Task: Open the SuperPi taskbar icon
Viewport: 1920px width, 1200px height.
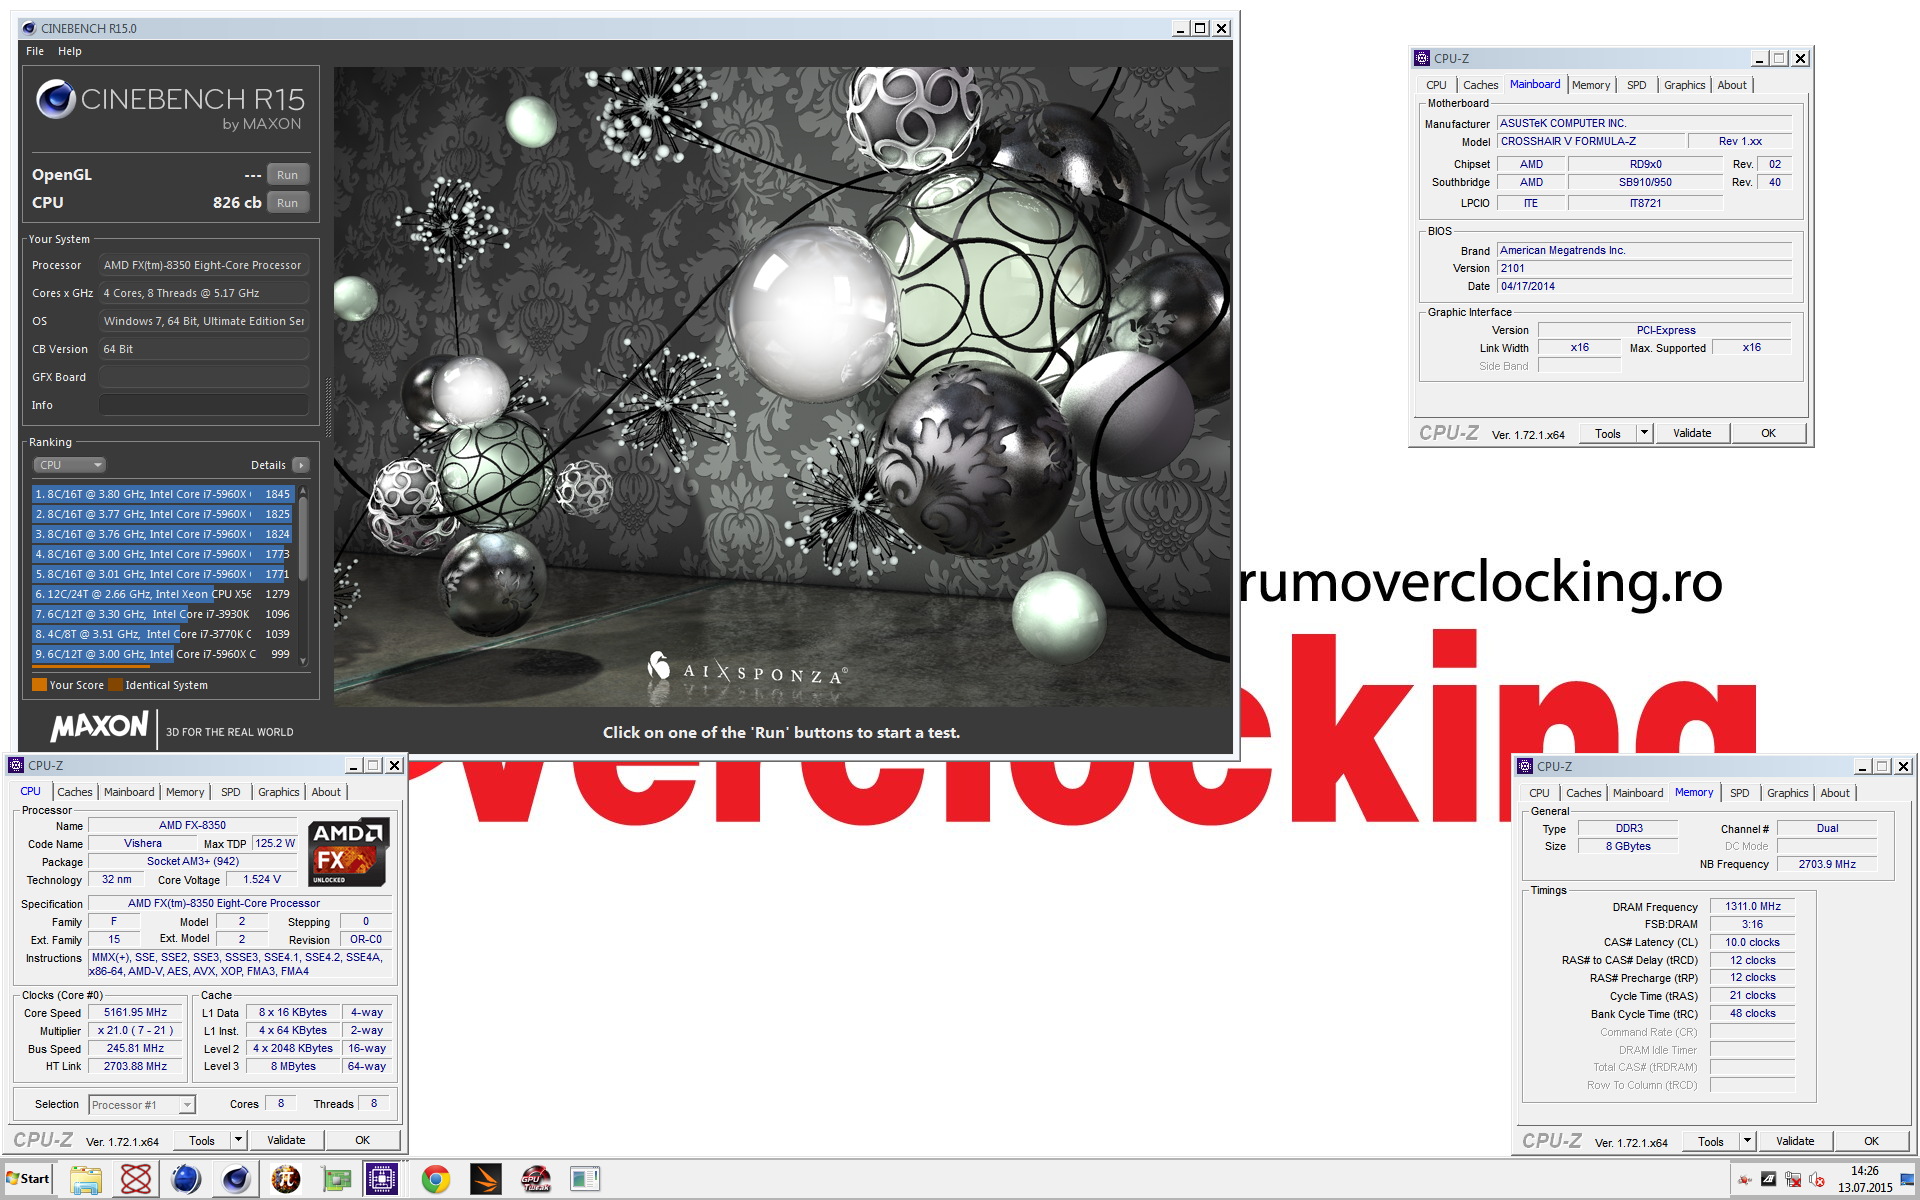Action: click(286, 1180)
